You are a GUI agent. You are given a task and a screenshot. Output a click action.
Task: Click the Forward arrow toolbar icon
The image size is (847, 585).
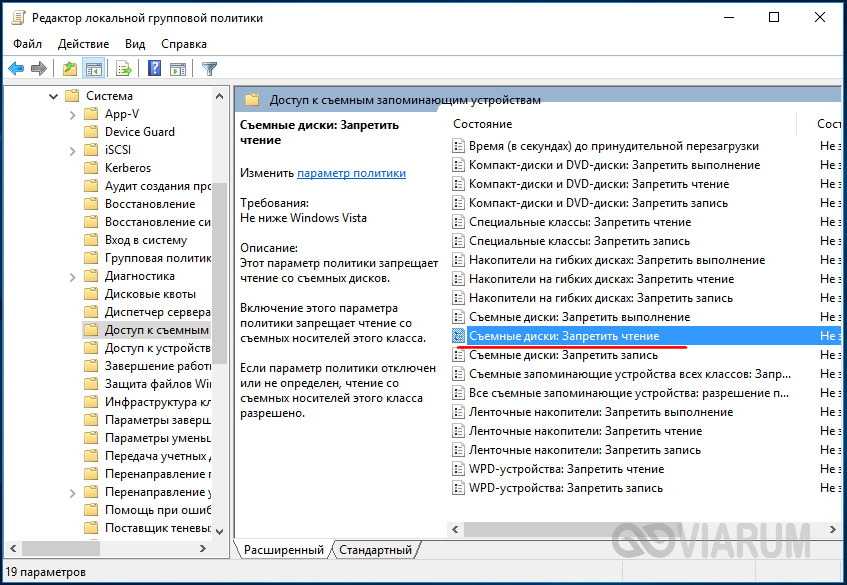[39, 69]
